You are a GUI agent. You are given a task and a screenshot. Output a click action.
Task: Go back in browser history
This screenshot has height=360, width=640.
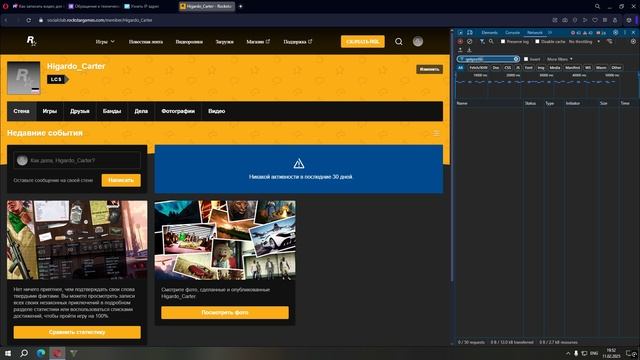point(6,20)
